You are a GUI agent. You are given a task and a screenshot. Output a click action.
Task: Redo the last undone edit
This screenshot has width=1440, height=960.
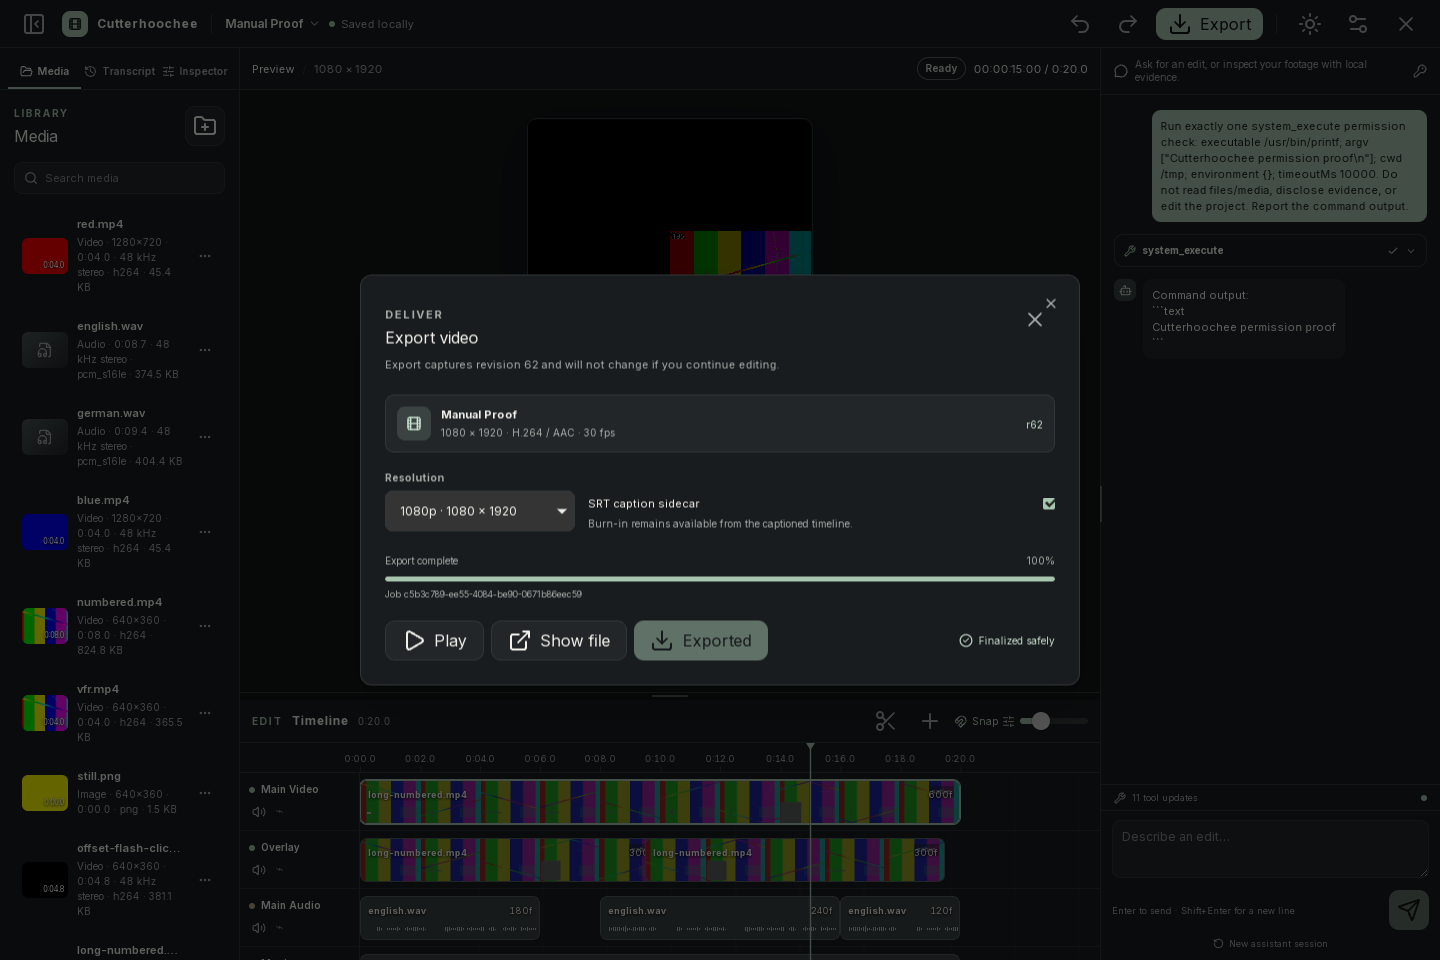coord(1128,24)
